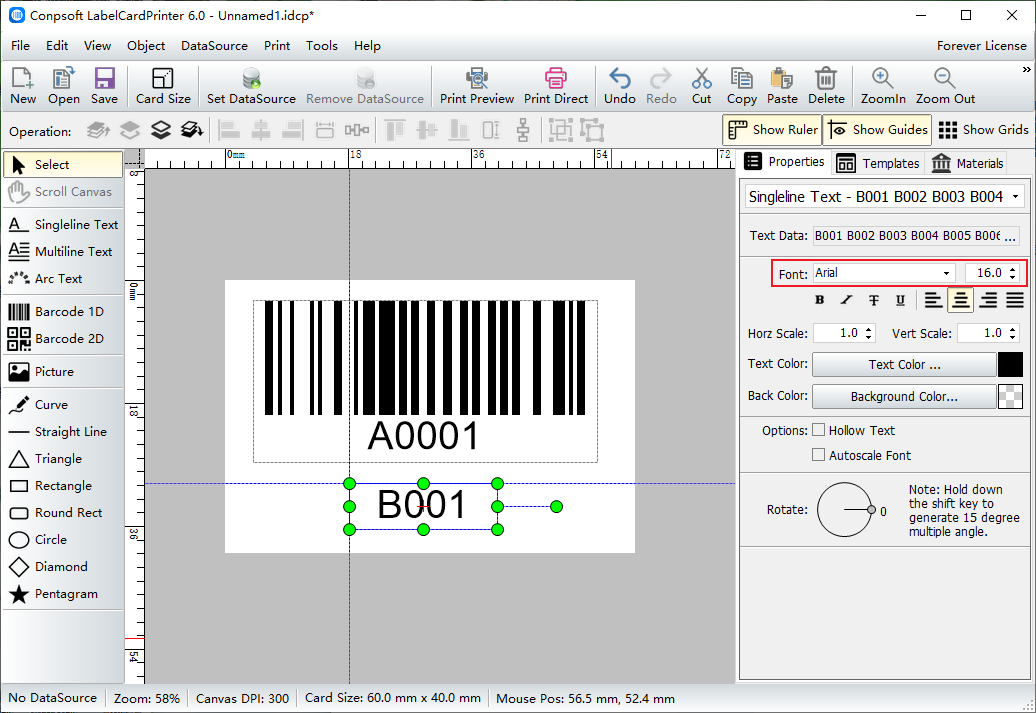Viewport: 1036px width, 713px height.
Task: Expand the Singleline Text object selector dropdown
Action: 1016,197
